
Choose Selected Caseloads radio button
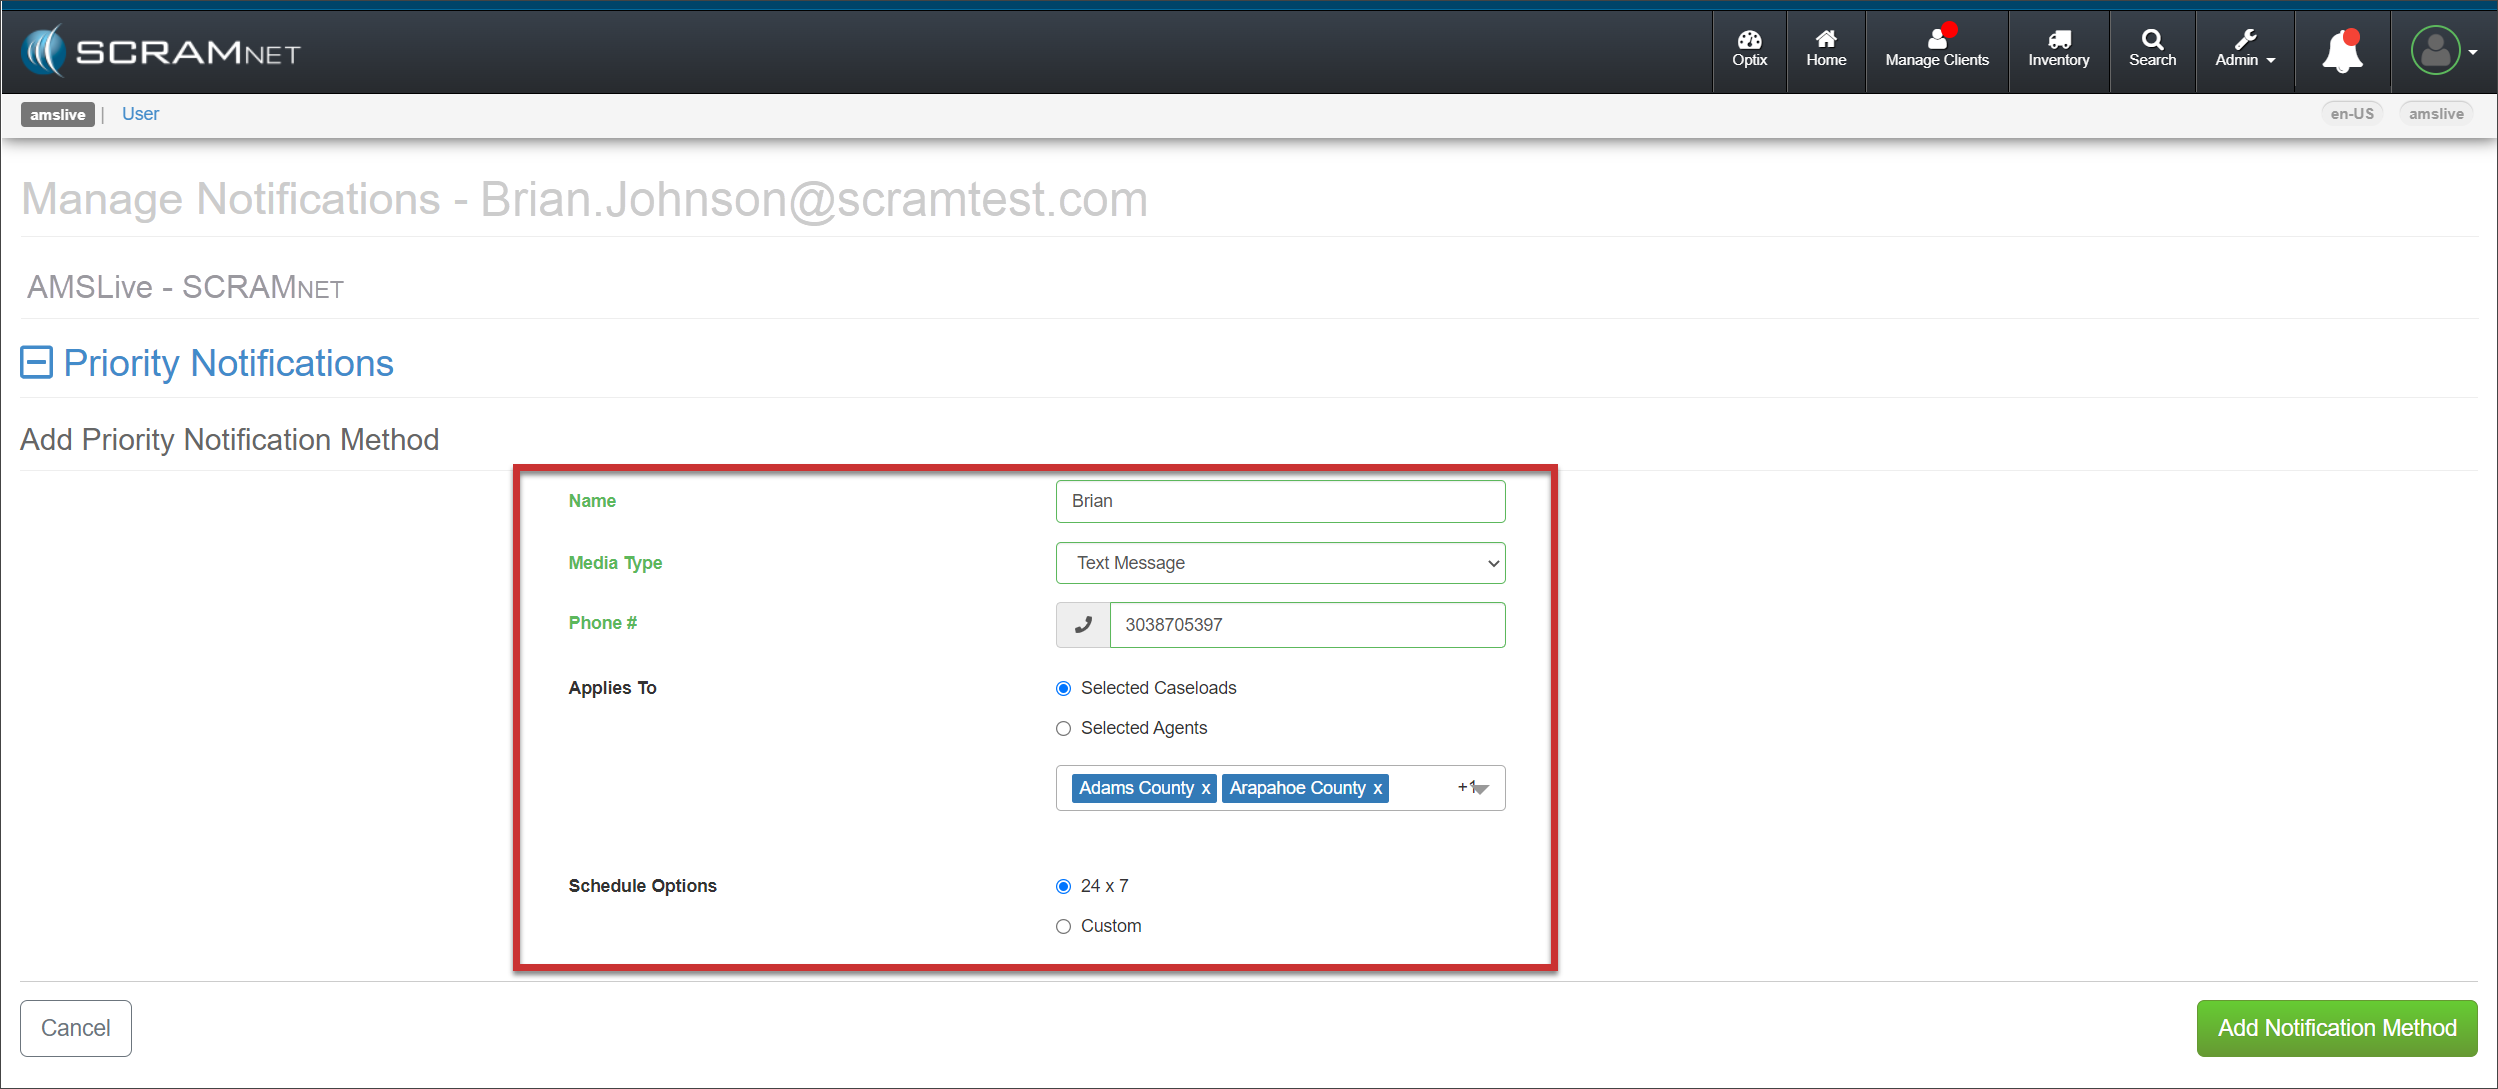click(1063, 689)
